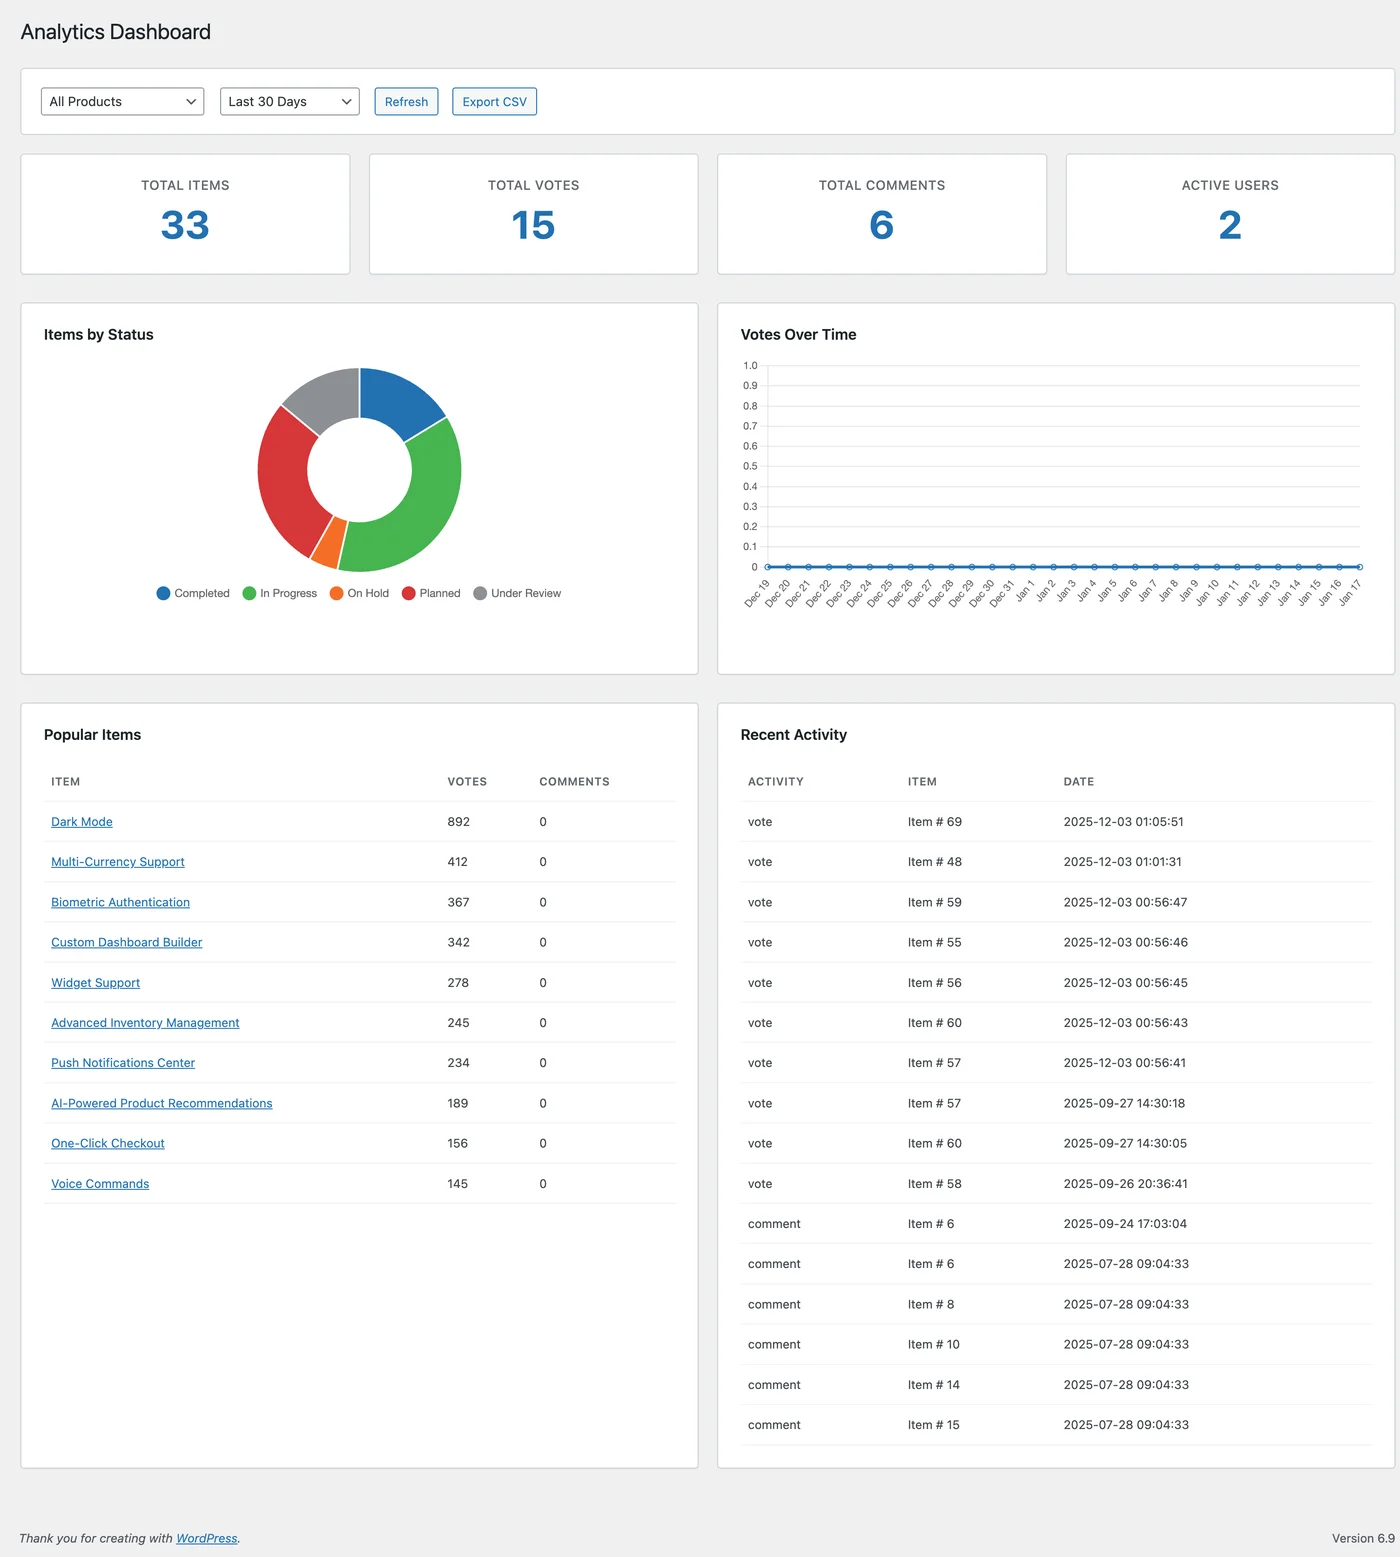Screen dimensions: 1400x1557
Task: Open Biometric Authentication link
Action: point(120,902)
